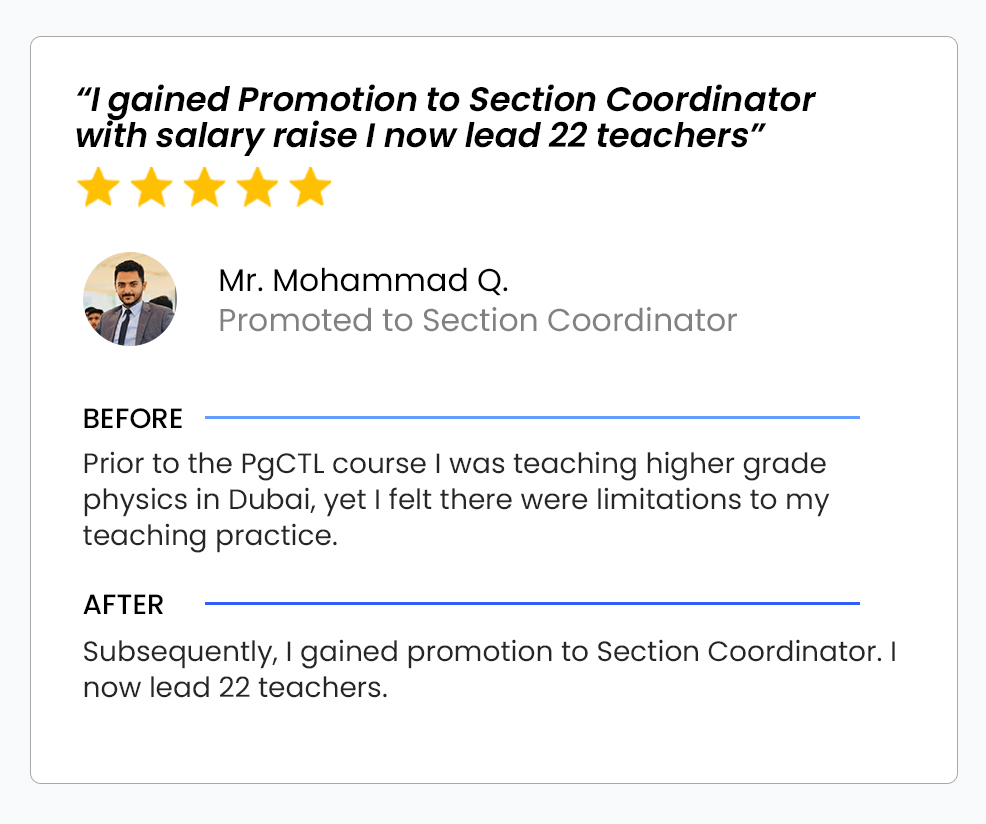
Task: Click 'now lead 22 teachers.' in the AFTER text
Action: [x=235, y=689]
